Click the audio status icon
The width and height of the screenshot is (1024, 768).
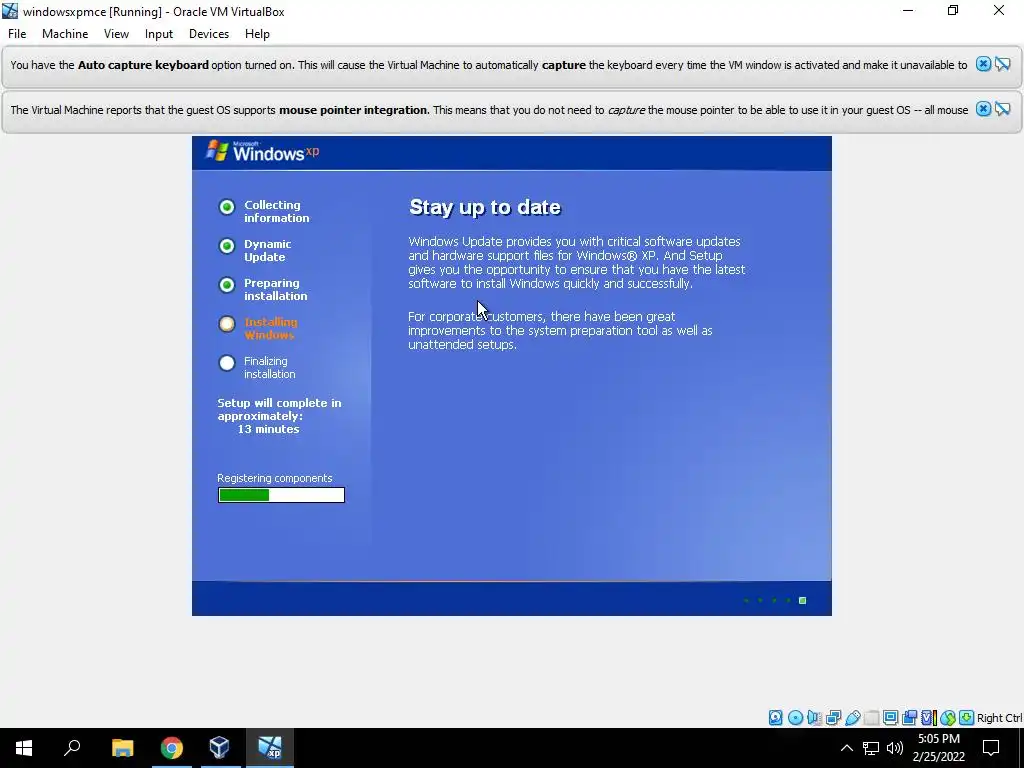click(814, 718)
